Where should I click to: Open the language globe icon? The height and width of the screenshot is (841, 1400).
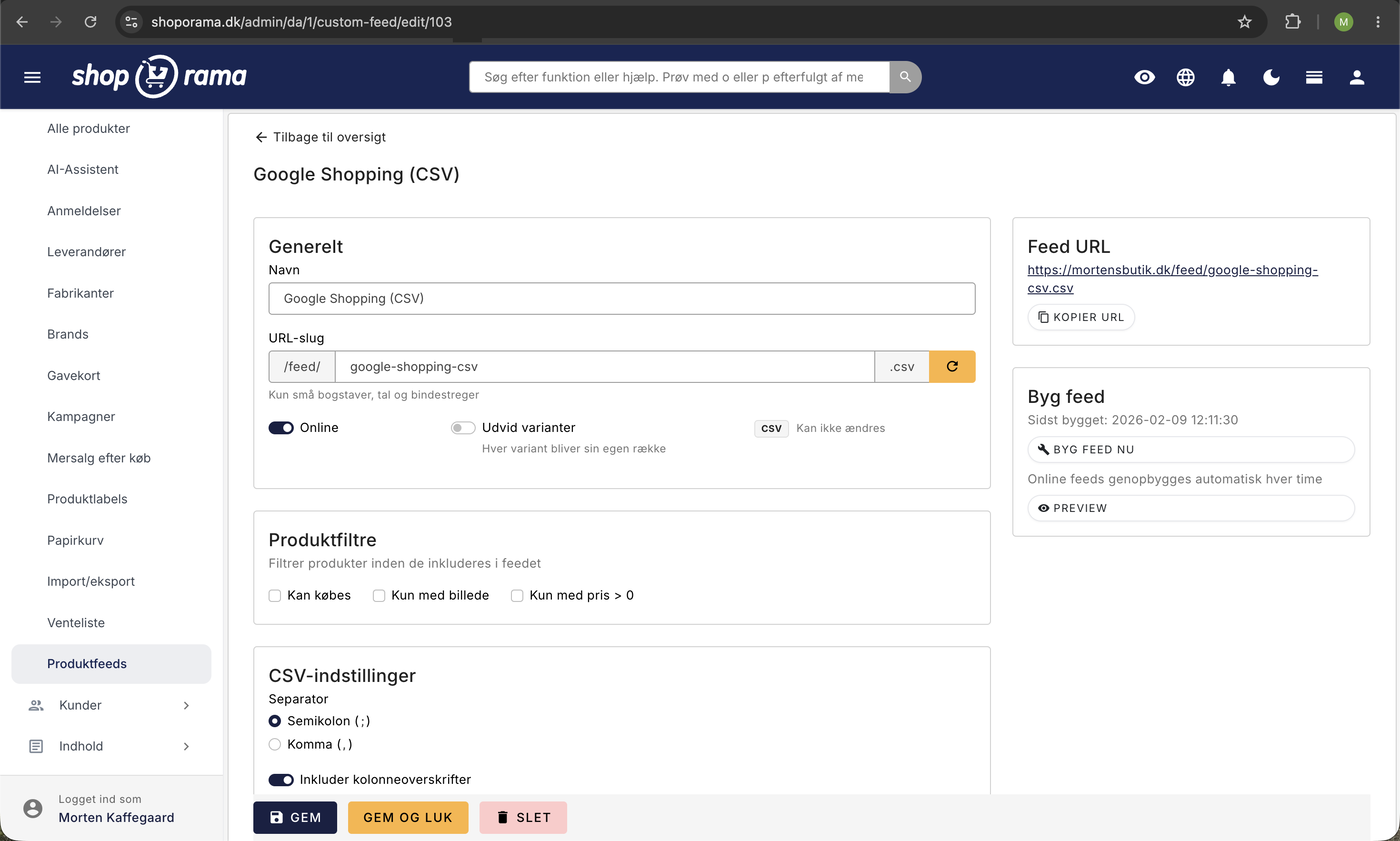(1186, 77)
